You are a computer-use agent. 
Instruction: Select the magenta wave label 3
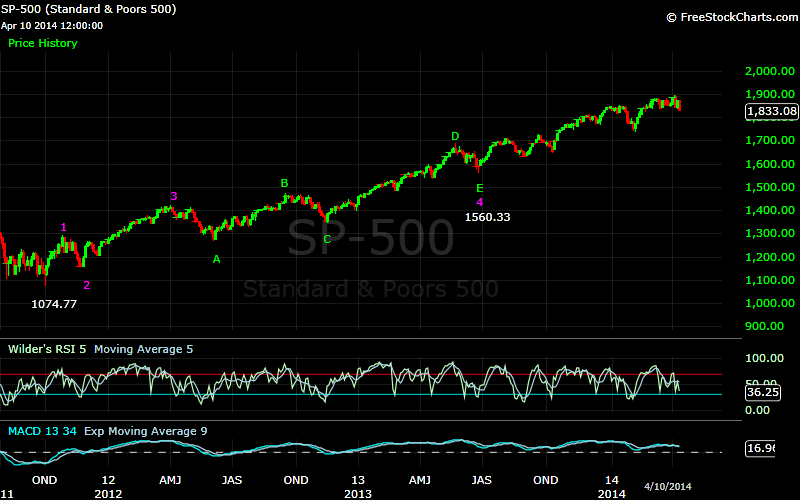coord(173,196)
